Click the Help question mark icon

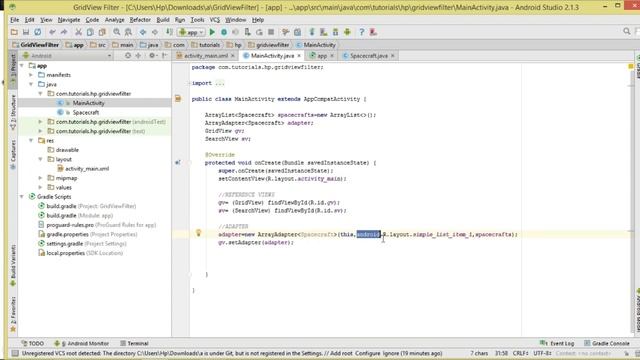point(362,32)
